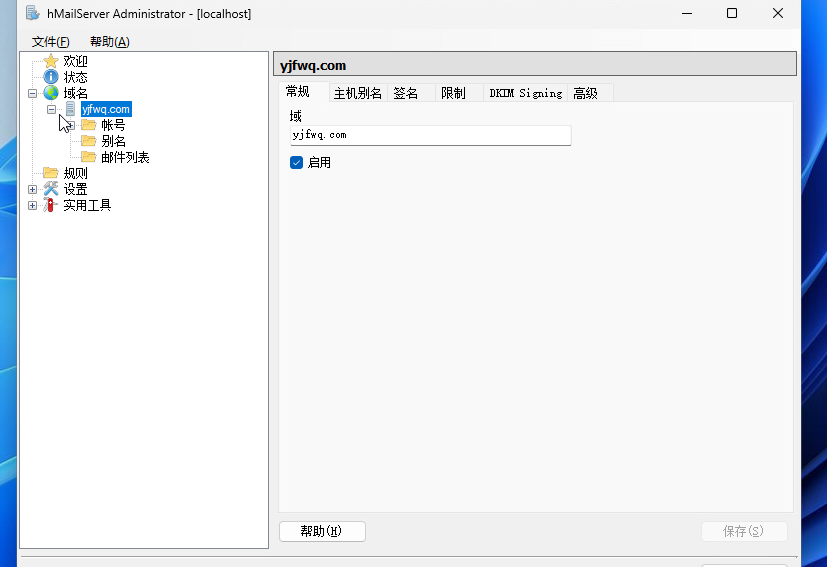Image resolution: width=827 pixels, height=567 pixels.
Task: Open the 签名 tab
Action: (411, 93)
